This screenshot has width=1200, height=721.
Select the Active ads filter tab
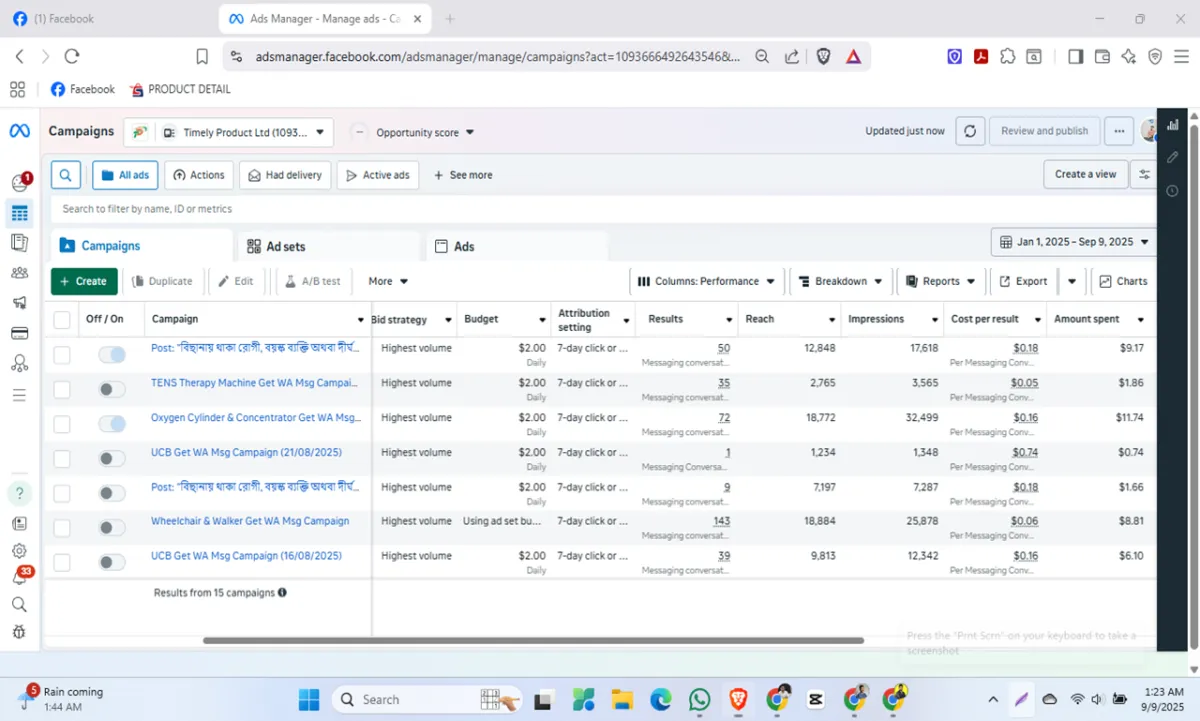coord(377,175)
